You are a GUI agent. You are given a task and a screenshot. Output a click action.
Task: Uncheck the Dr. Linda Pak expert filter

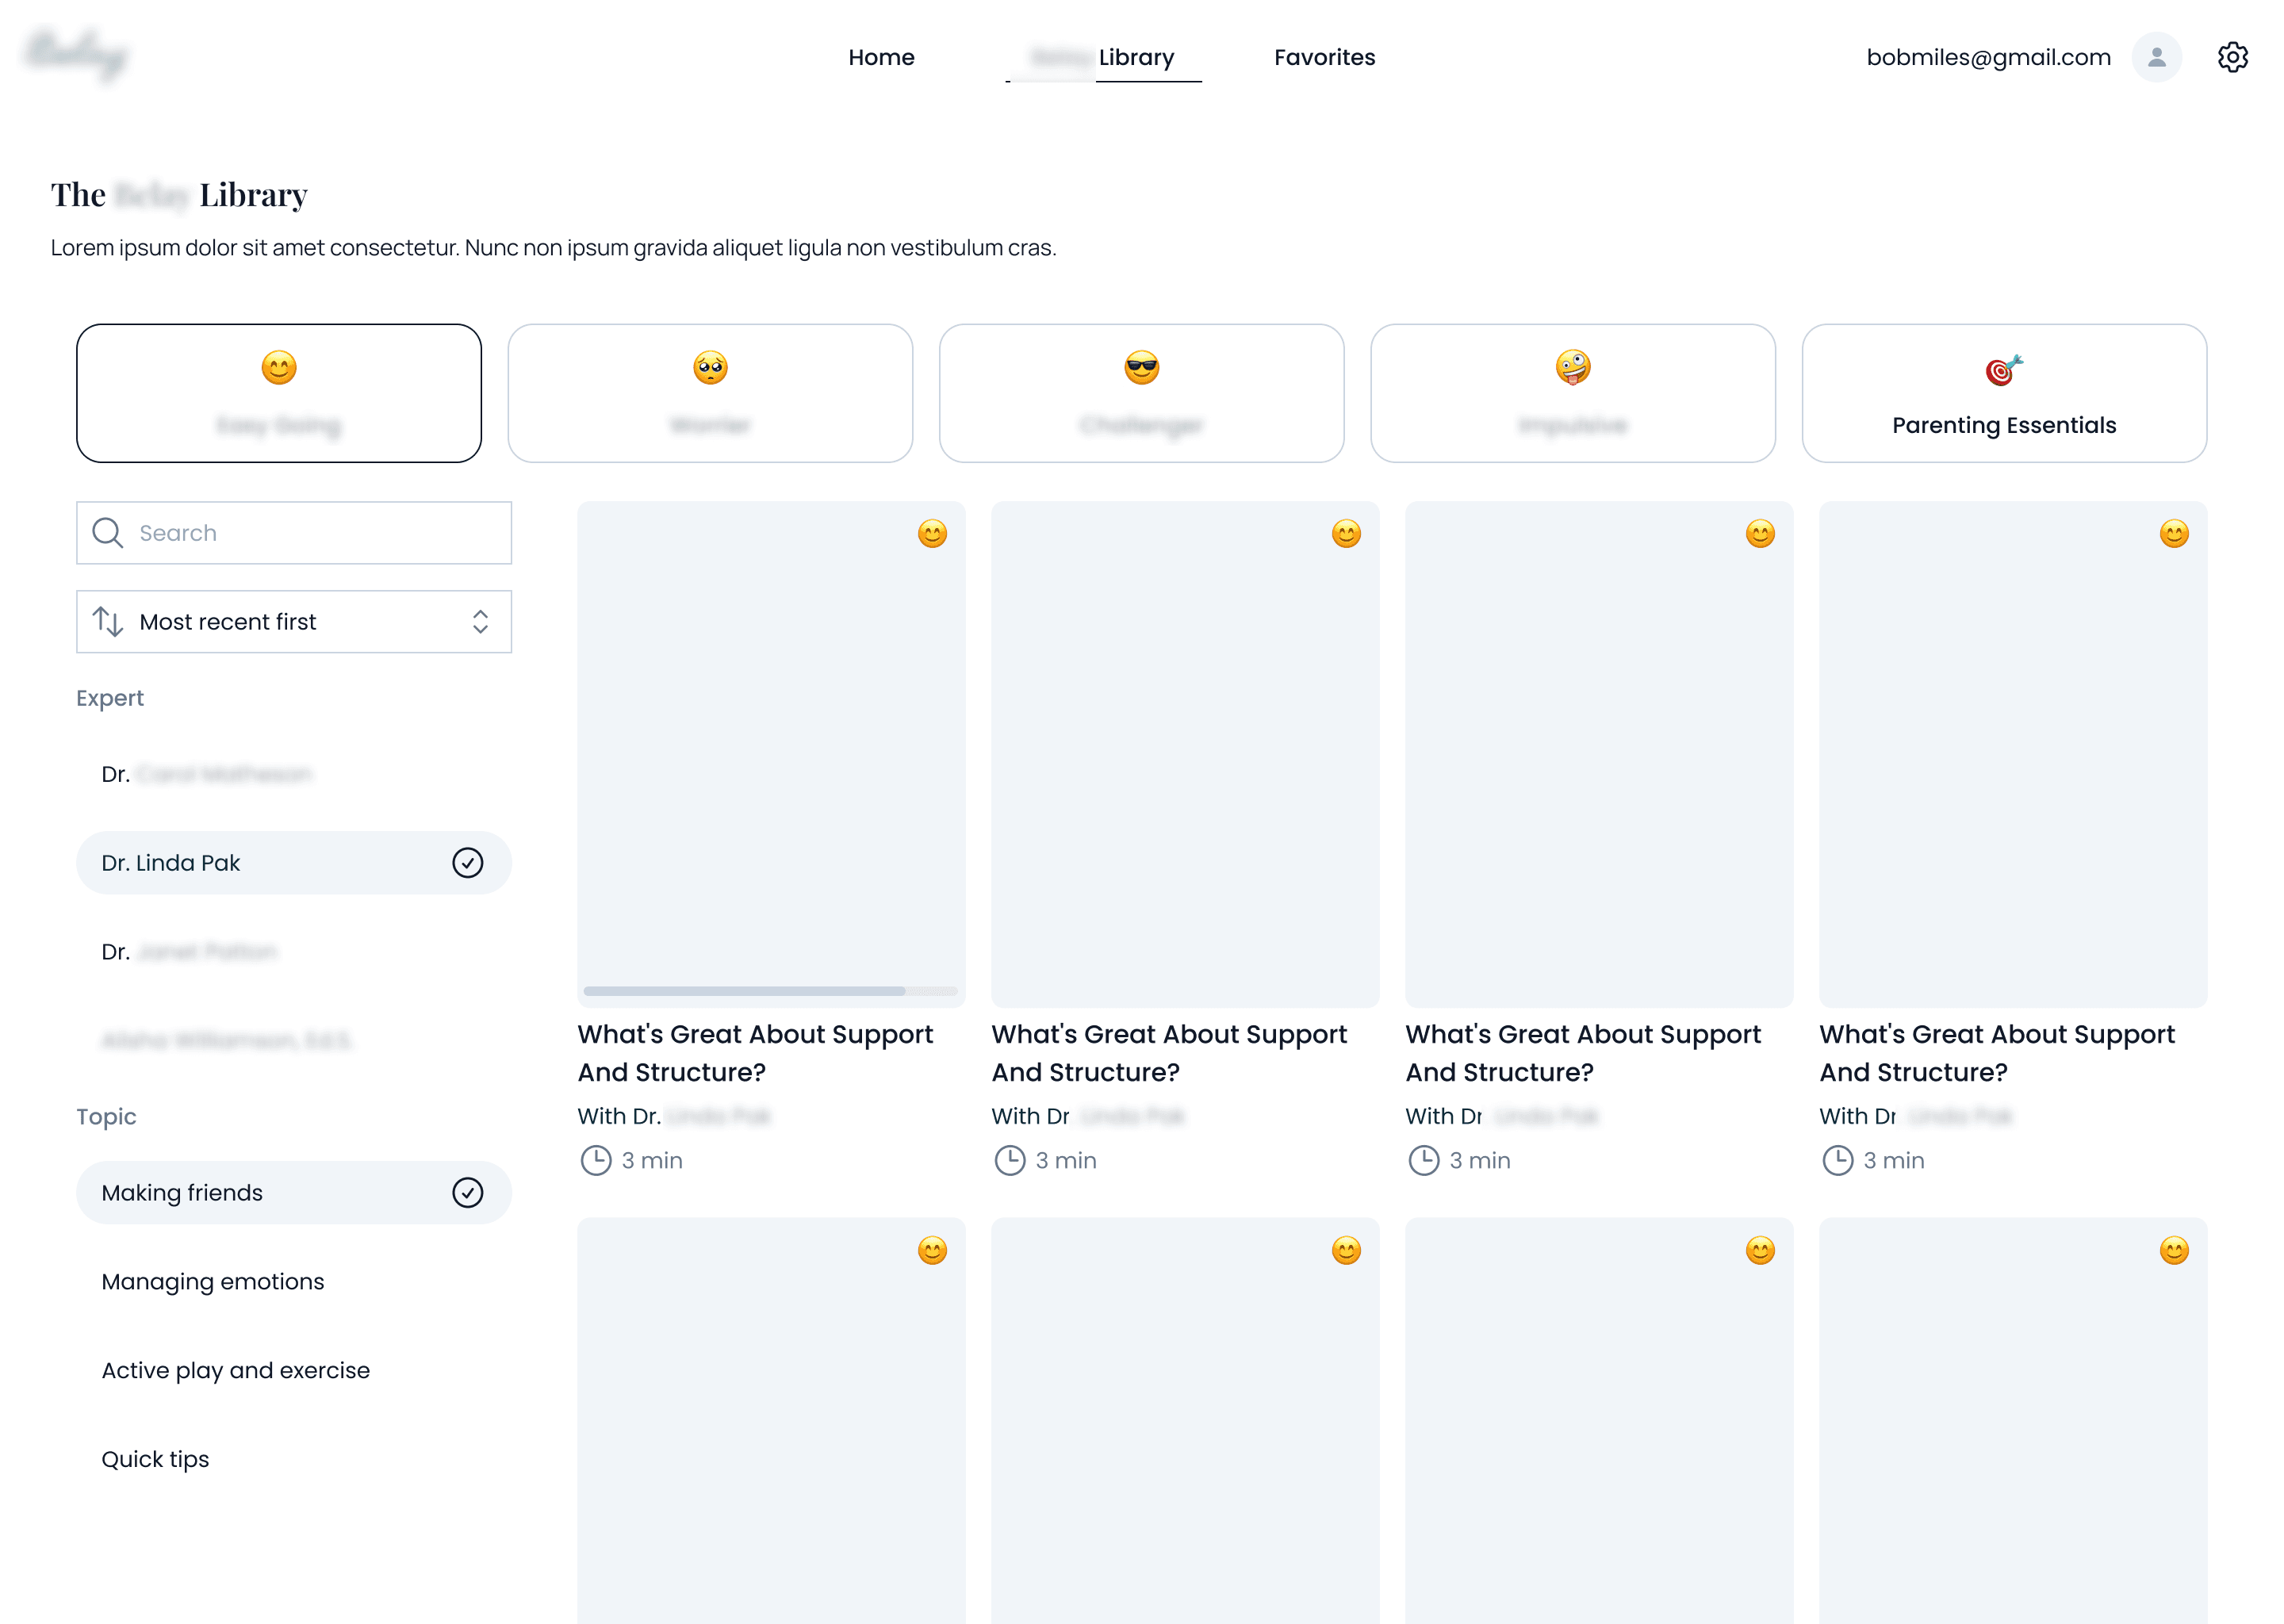(x=467, y=863)
